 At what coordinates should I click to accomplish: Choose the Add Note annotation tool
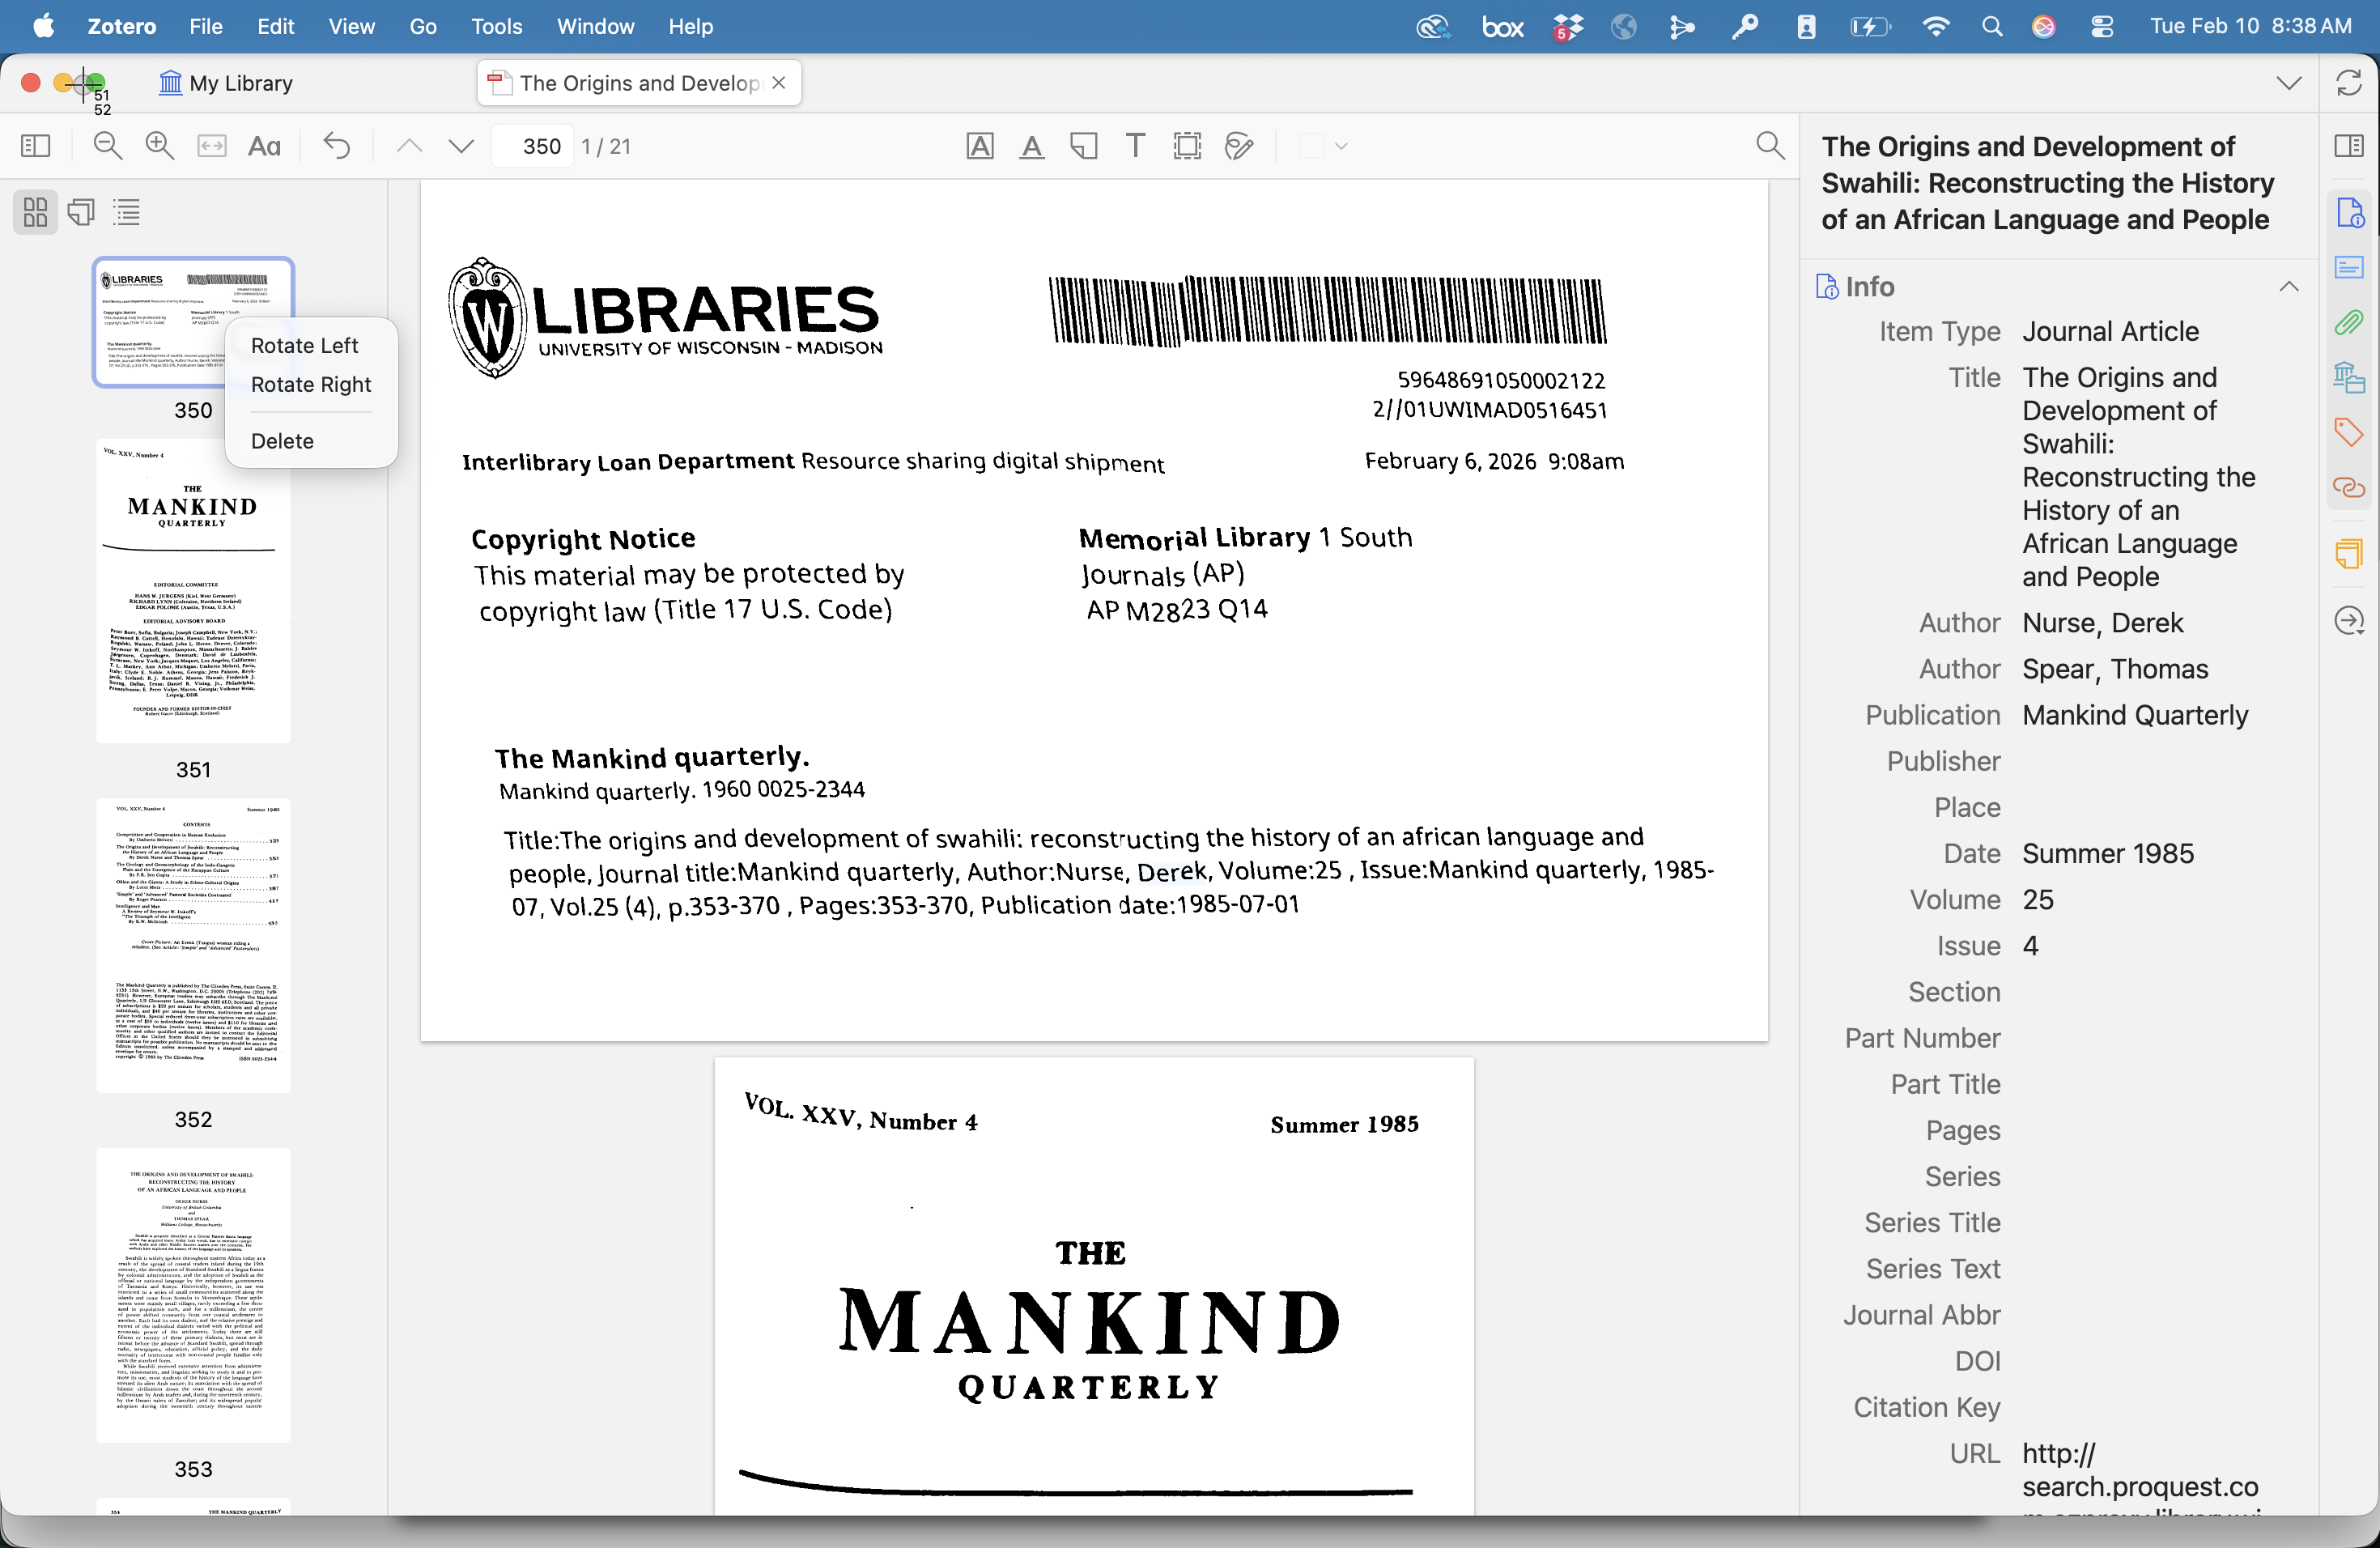tap(1083, 146)
